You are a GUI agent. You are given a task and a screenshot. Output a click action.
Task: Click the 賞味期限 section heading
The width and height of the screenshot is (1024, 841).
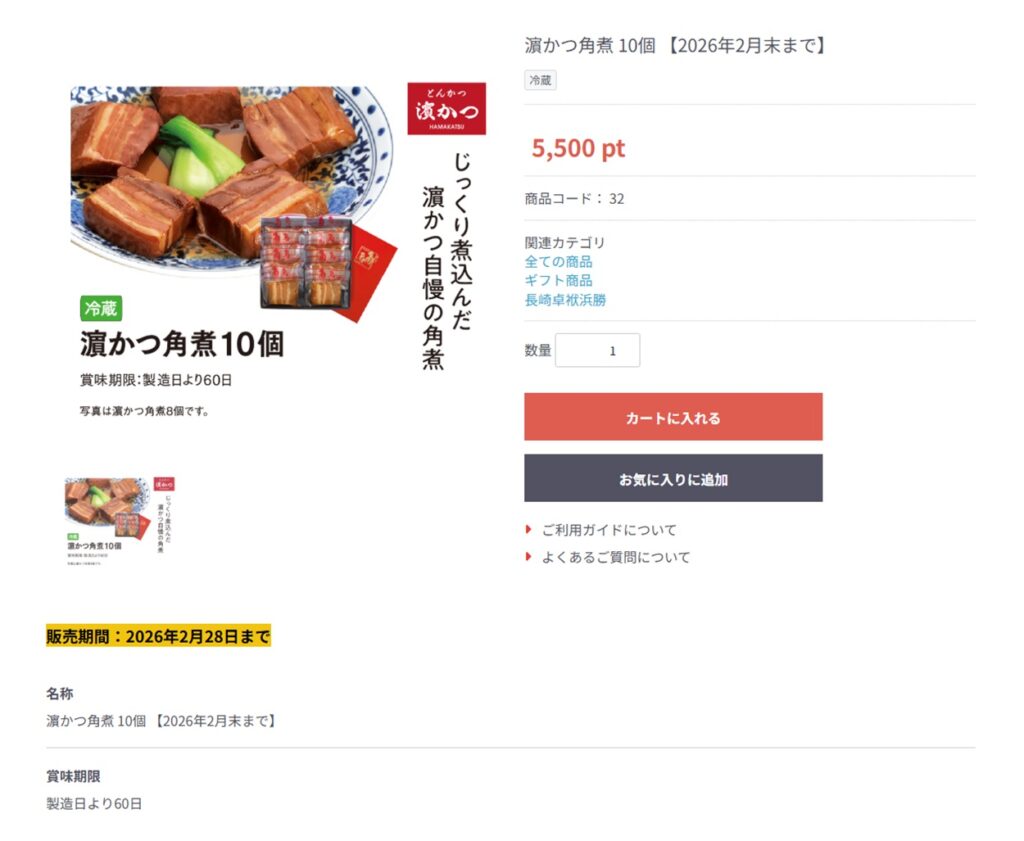(73, 776)
